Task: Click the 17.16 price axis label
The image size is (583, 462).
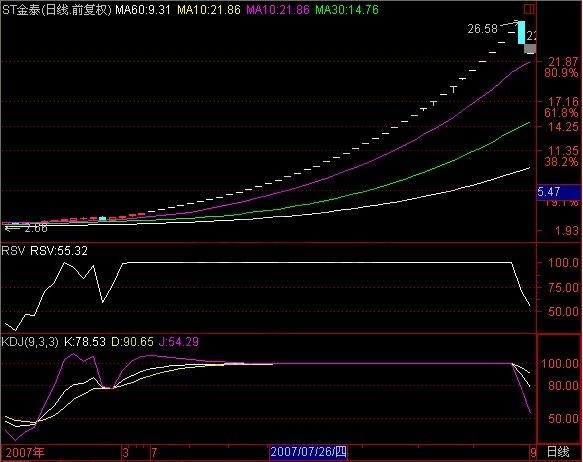Action: click(x=563, y=101)
